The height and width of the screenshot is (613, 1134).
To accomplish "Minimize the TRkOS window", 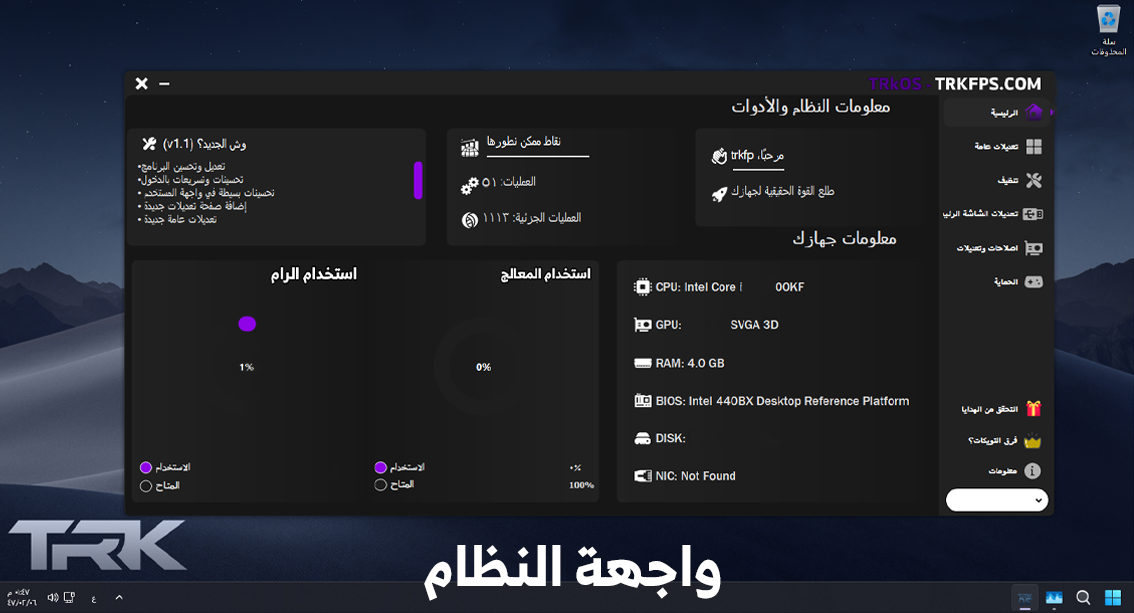I will pyautogui.click(x=164, y=84).
